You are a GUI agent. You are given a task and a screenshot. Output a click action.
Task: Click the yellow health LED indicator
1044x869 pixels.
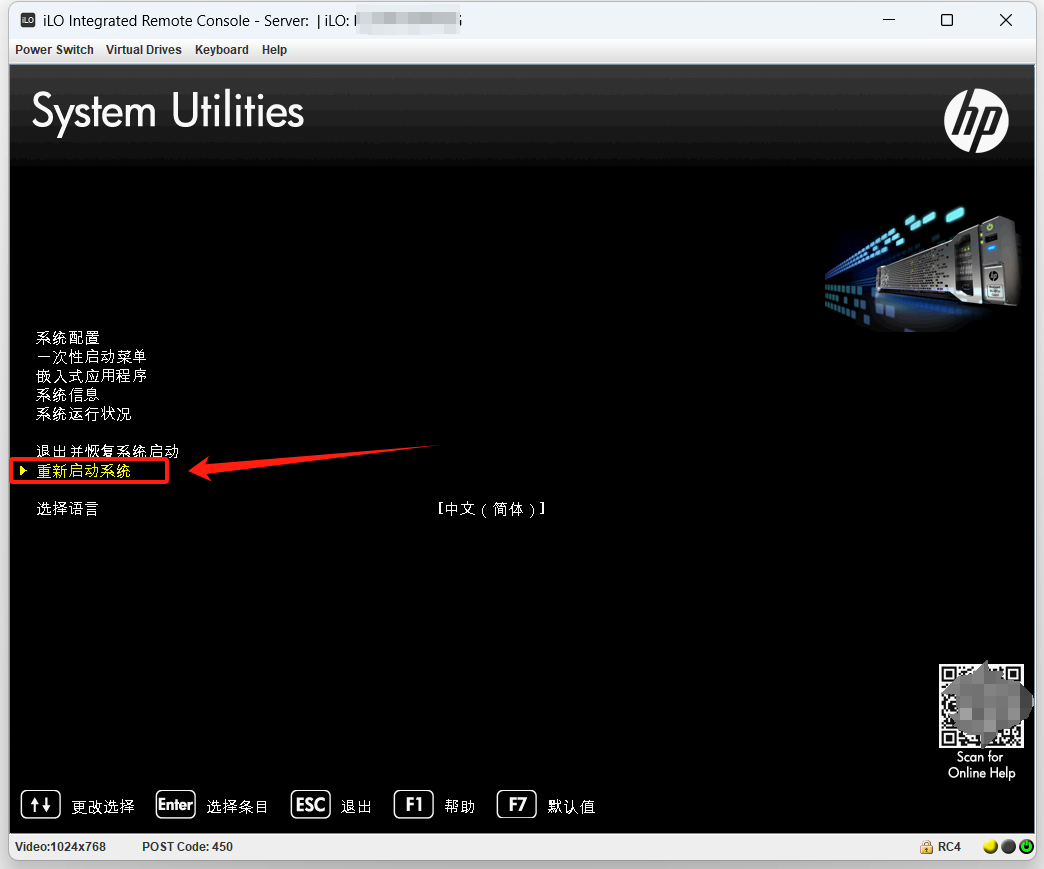990,847
